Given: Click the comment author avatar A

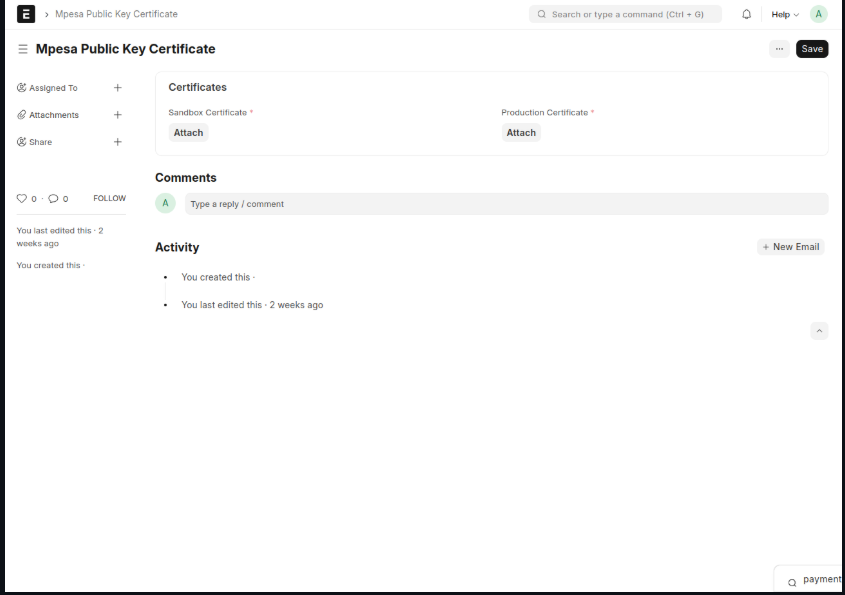Looking at the screenshot, I should pos(165,203).
